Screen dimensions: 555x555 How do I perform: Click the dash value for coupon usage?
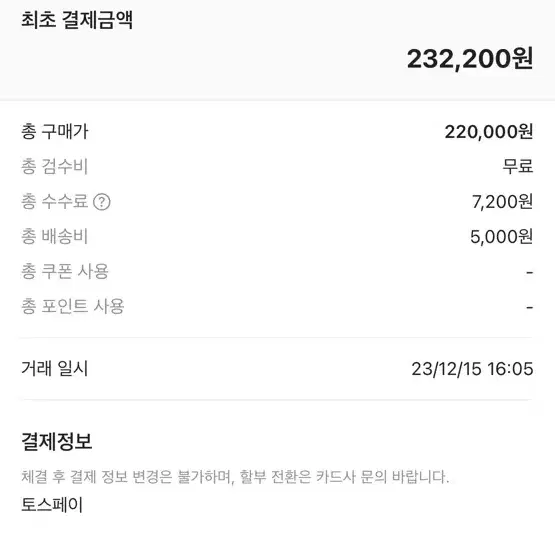tap(530, 272)
